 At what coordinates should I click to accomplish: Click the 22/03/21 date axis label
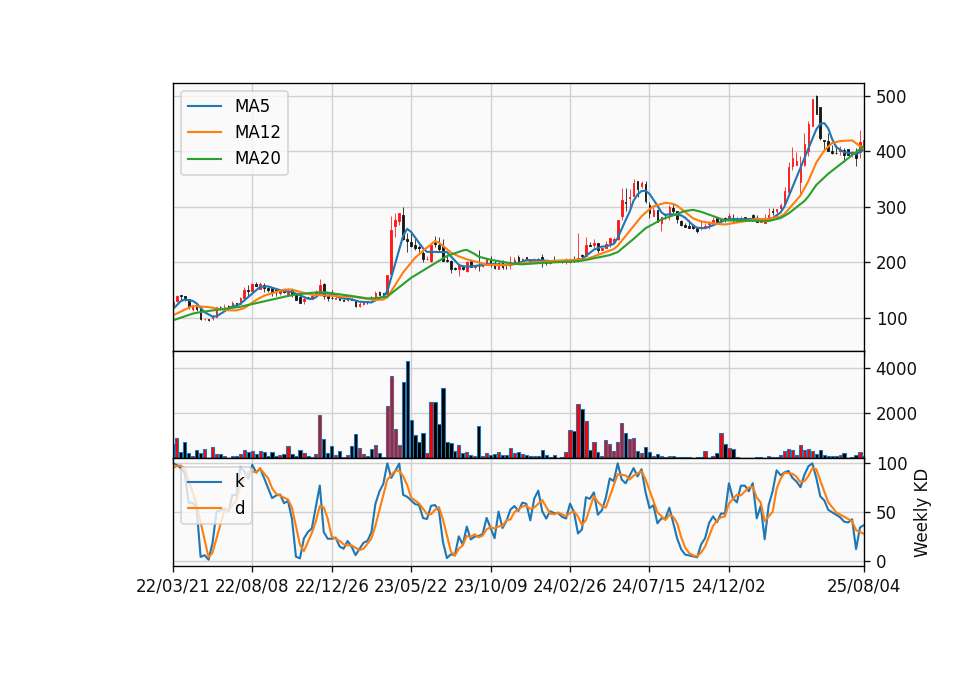(x=173, y=586)
